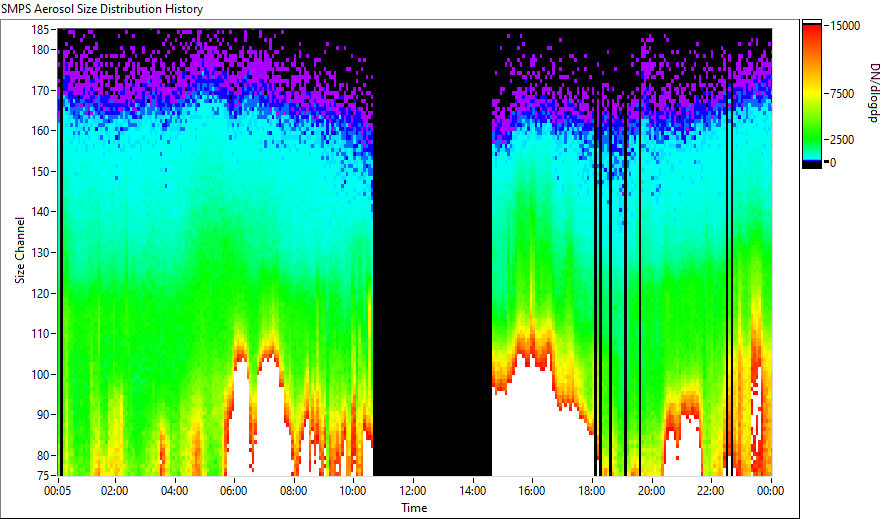Screen dimensions: 884x519
Task: Click the 08:00 time tick label
Action: [x=293, y=491]
